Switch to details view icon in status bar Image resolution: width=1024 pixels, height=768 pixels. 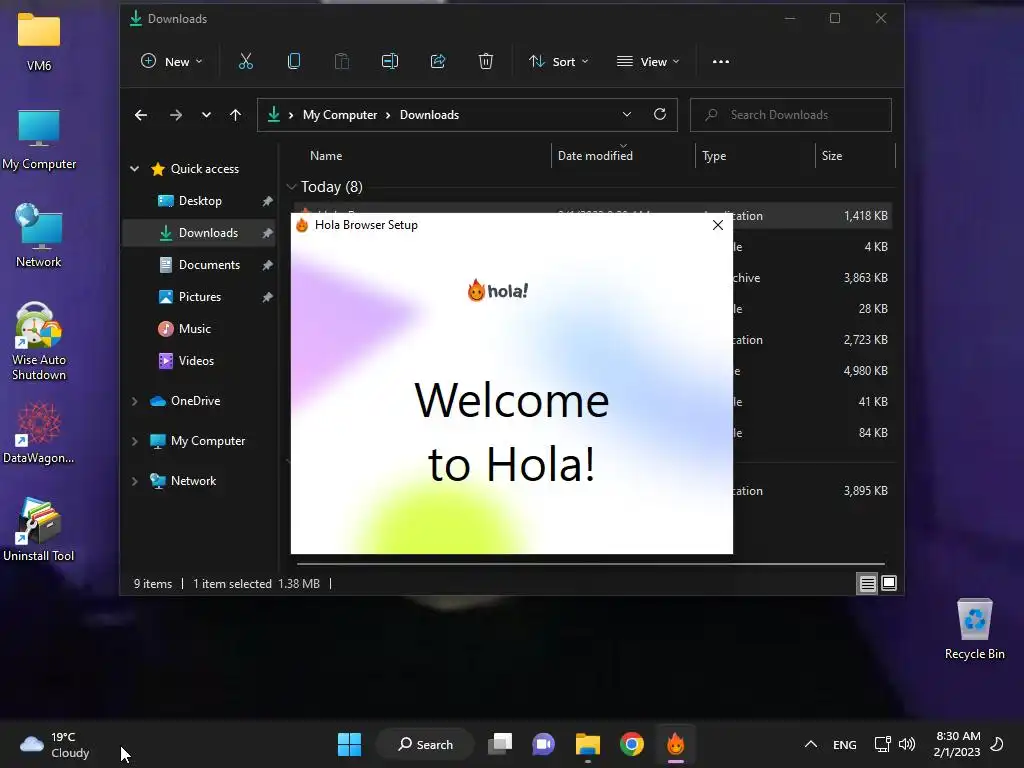pyautogui.click(x=867, y=583)
